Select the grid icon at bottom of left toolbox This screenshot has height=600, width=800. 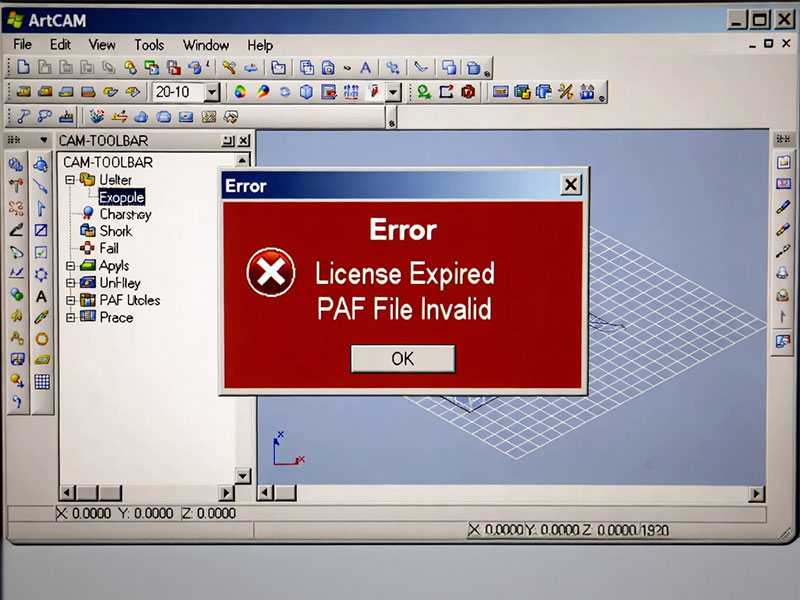[42, 381]
